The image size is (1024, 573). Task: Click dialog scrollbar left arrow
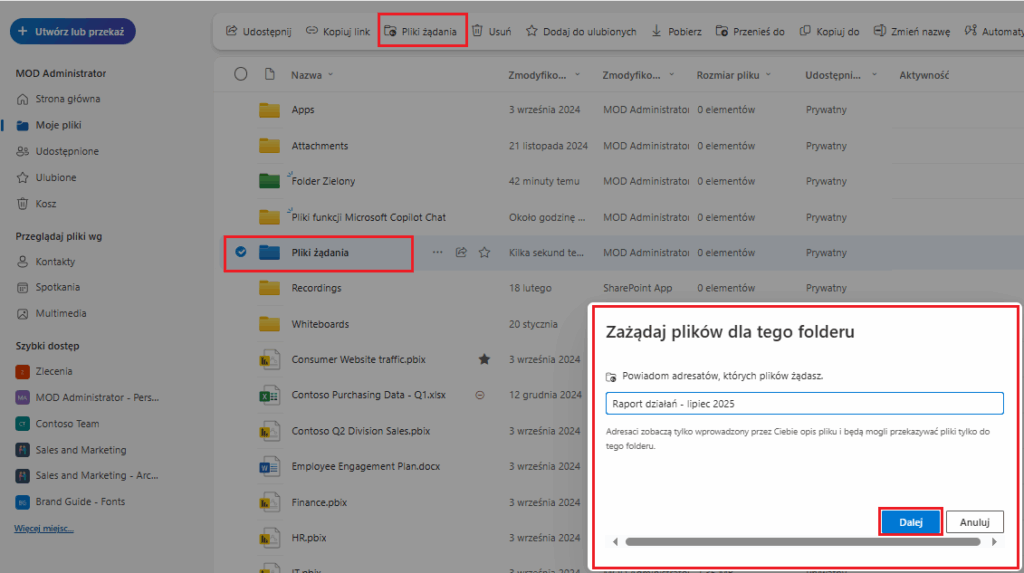click(615, 542)
